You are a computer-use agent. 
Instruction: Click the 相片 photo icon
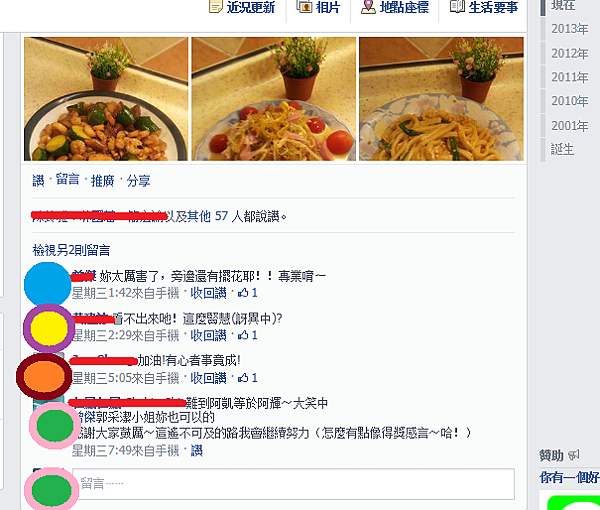coord(305,7)
